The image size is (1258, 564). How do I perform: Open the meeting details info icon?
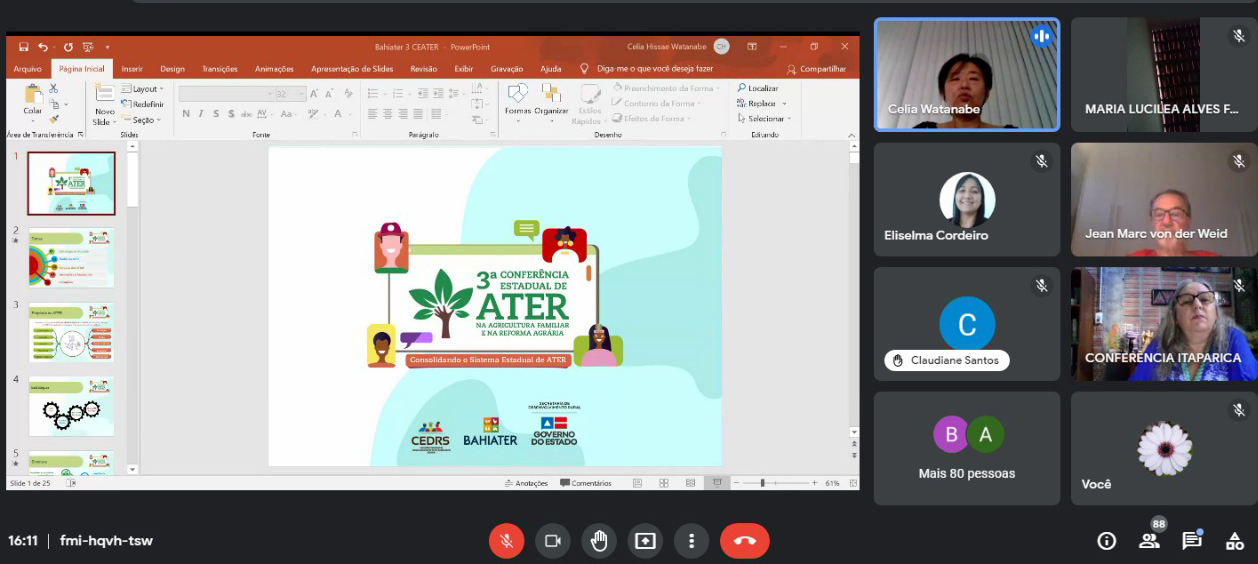click(1106, 541)
